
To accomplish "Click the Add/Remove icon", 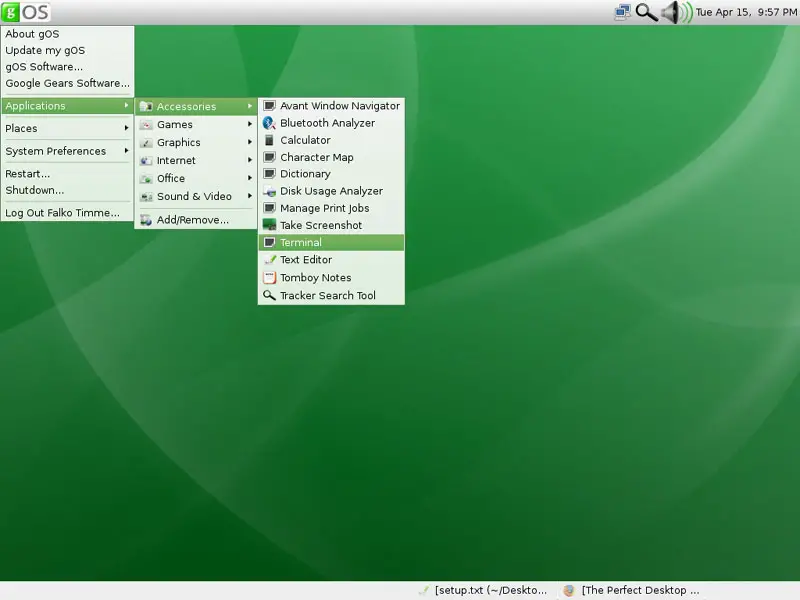I will coord(146,220).
